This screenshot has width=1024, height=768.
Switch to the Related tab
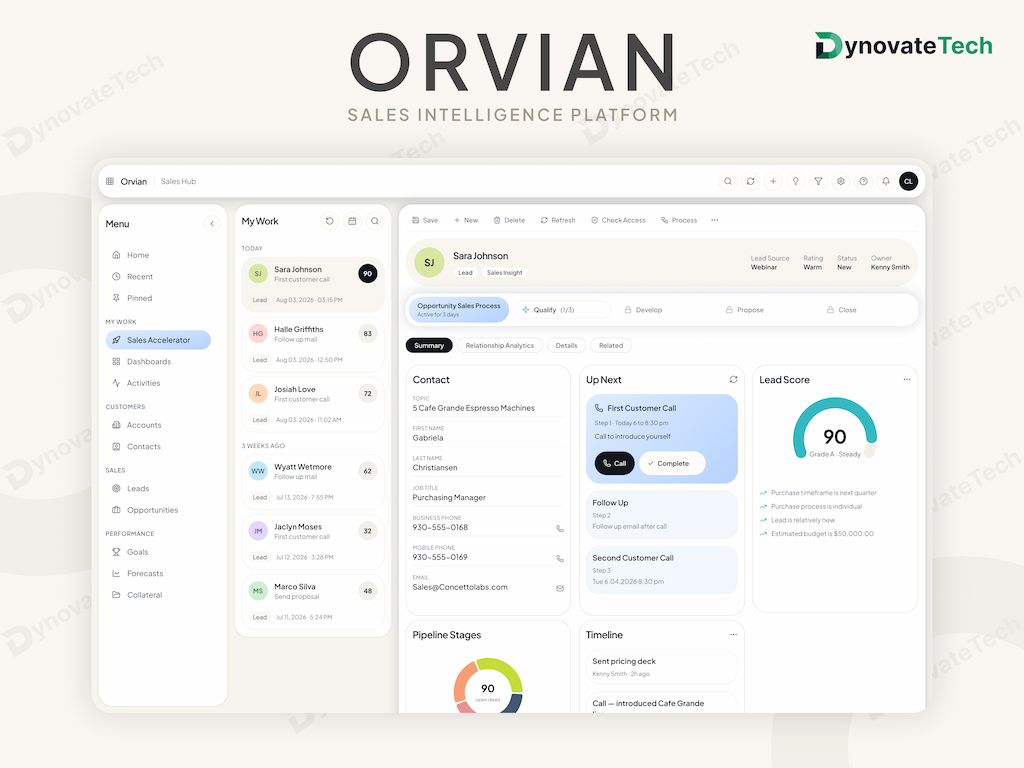(x=611, y=345)
